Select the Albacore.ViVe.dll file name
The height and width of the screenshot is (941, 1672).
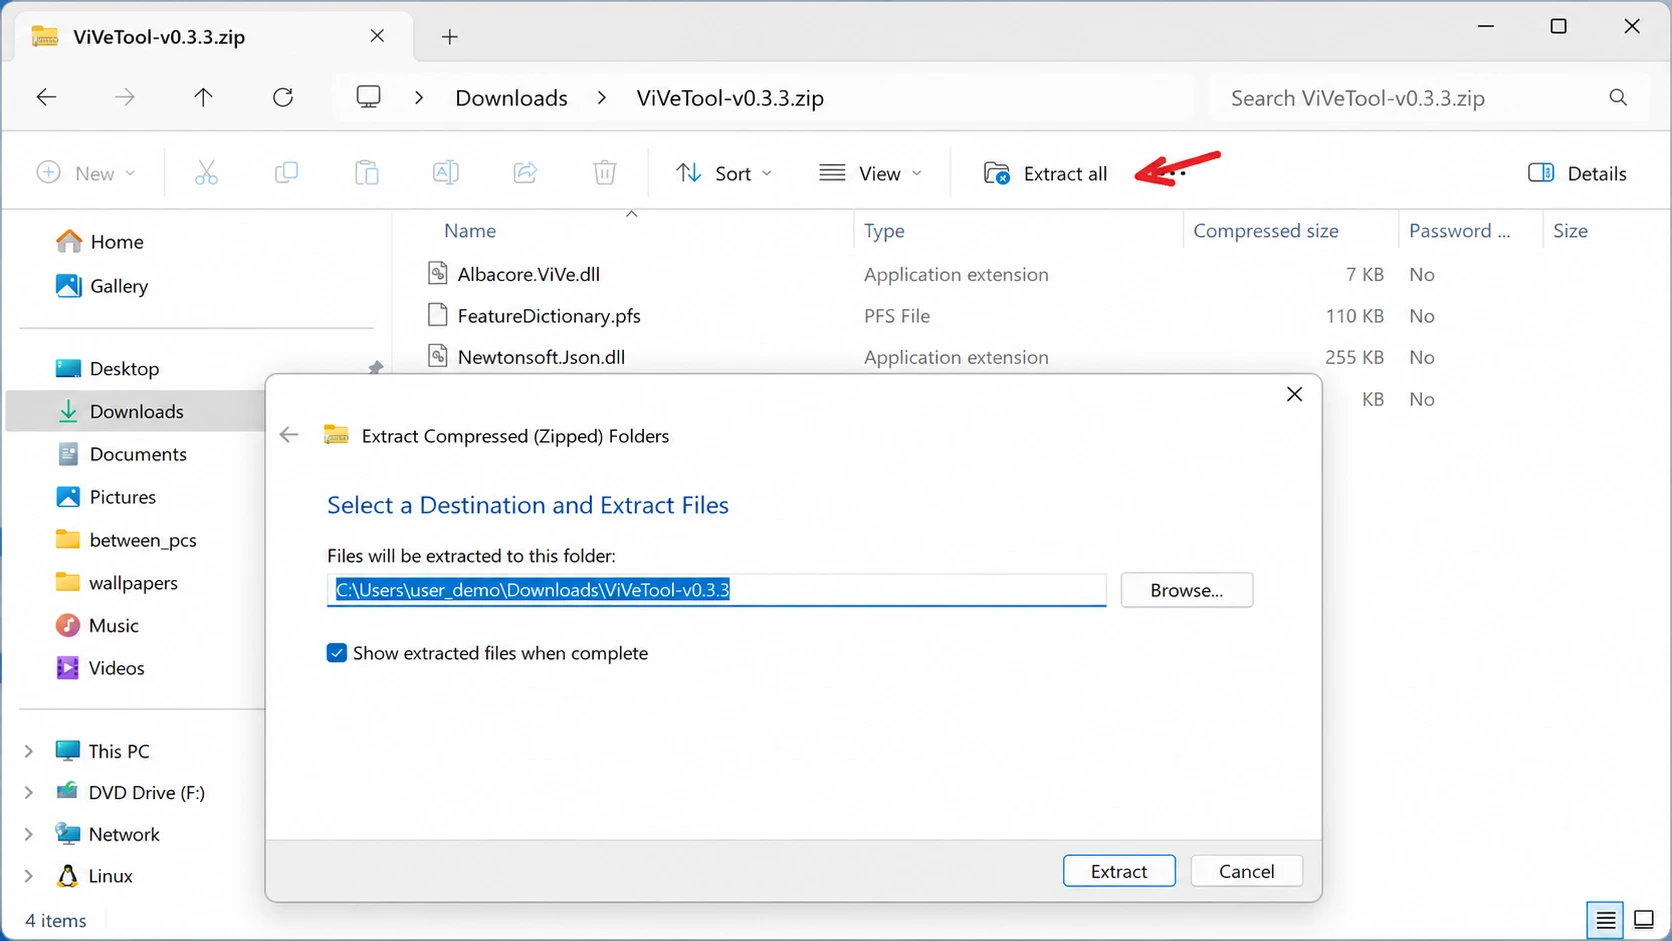tap(528, 274)
